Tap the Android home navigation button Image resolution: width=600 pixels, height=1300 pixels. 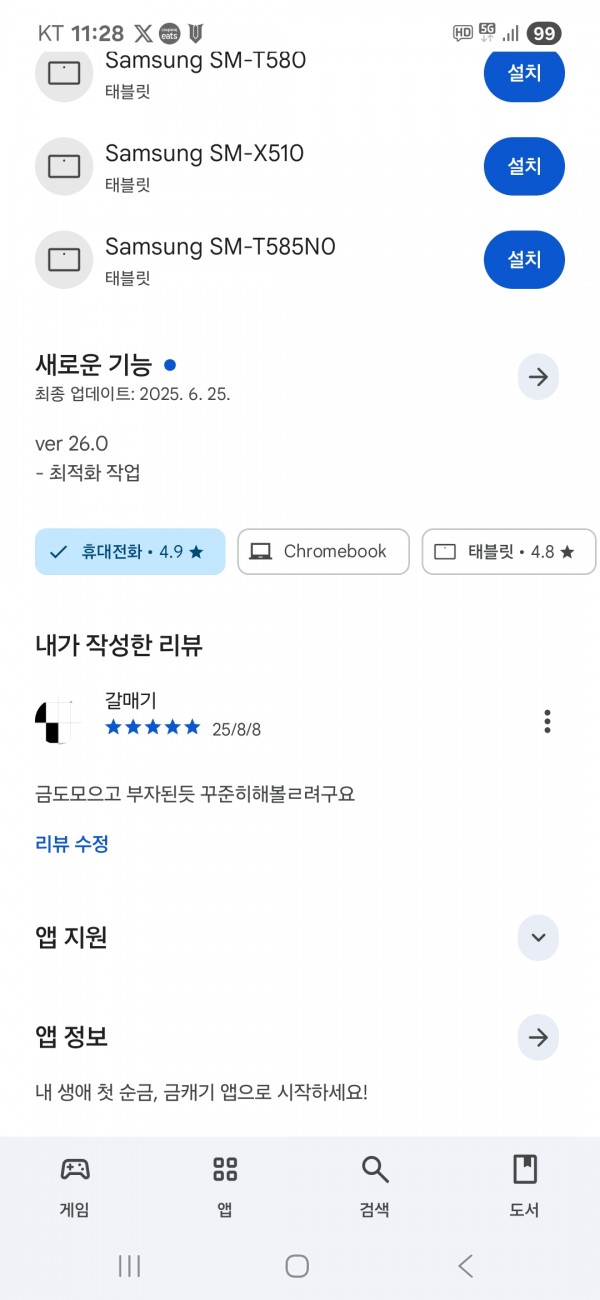click(x=297, y=1266)
